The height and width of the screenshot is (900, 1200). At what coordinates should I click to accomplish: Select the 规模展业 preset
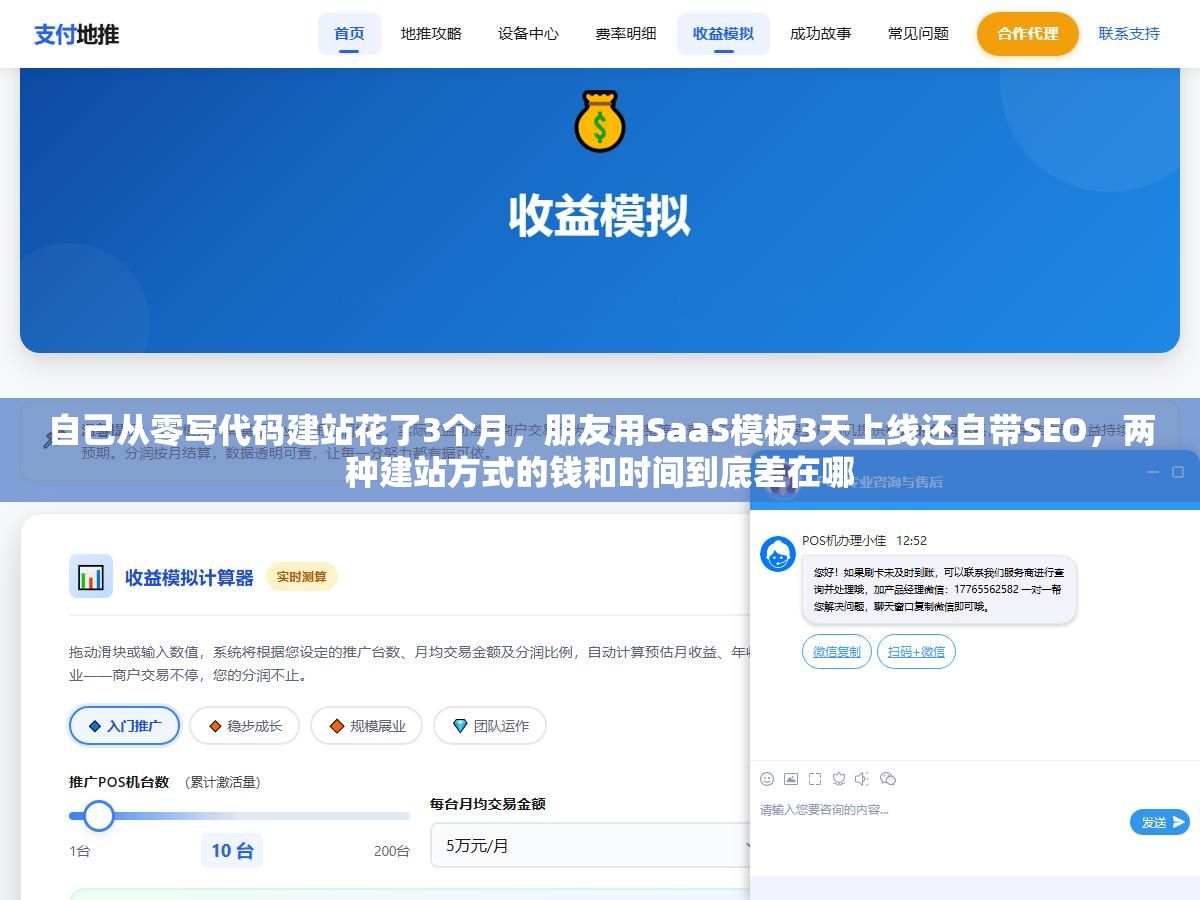pyautogui.click(x=366, y=726)
